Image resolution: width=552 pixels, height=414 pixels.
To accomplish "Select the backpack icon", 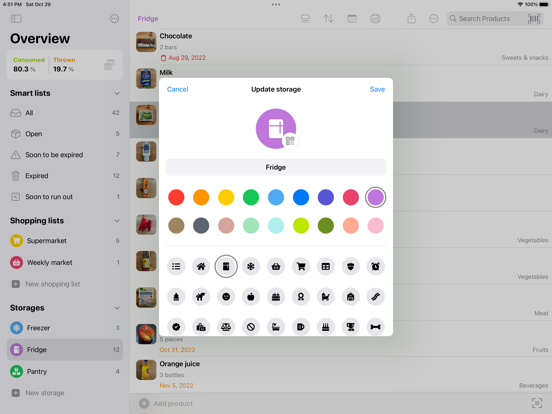I will click(351, 297).
